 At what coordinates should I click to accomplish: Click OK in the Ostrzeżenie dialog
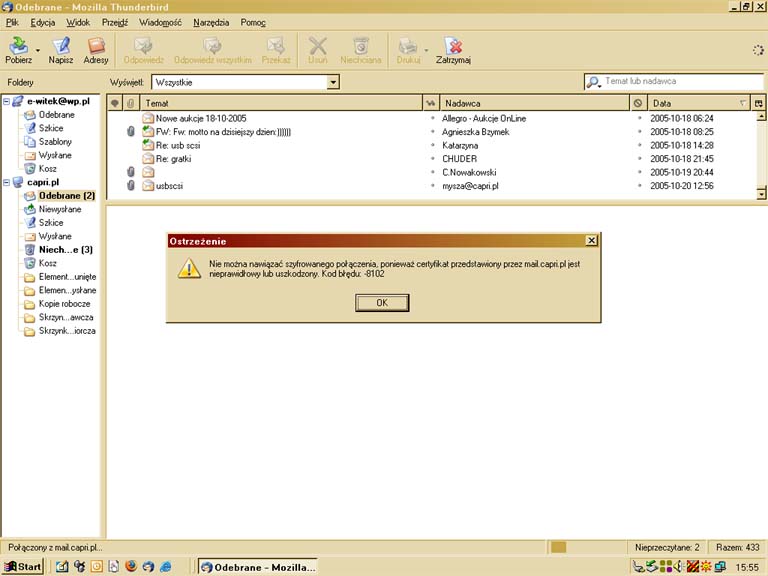click(x=382, y=303)
